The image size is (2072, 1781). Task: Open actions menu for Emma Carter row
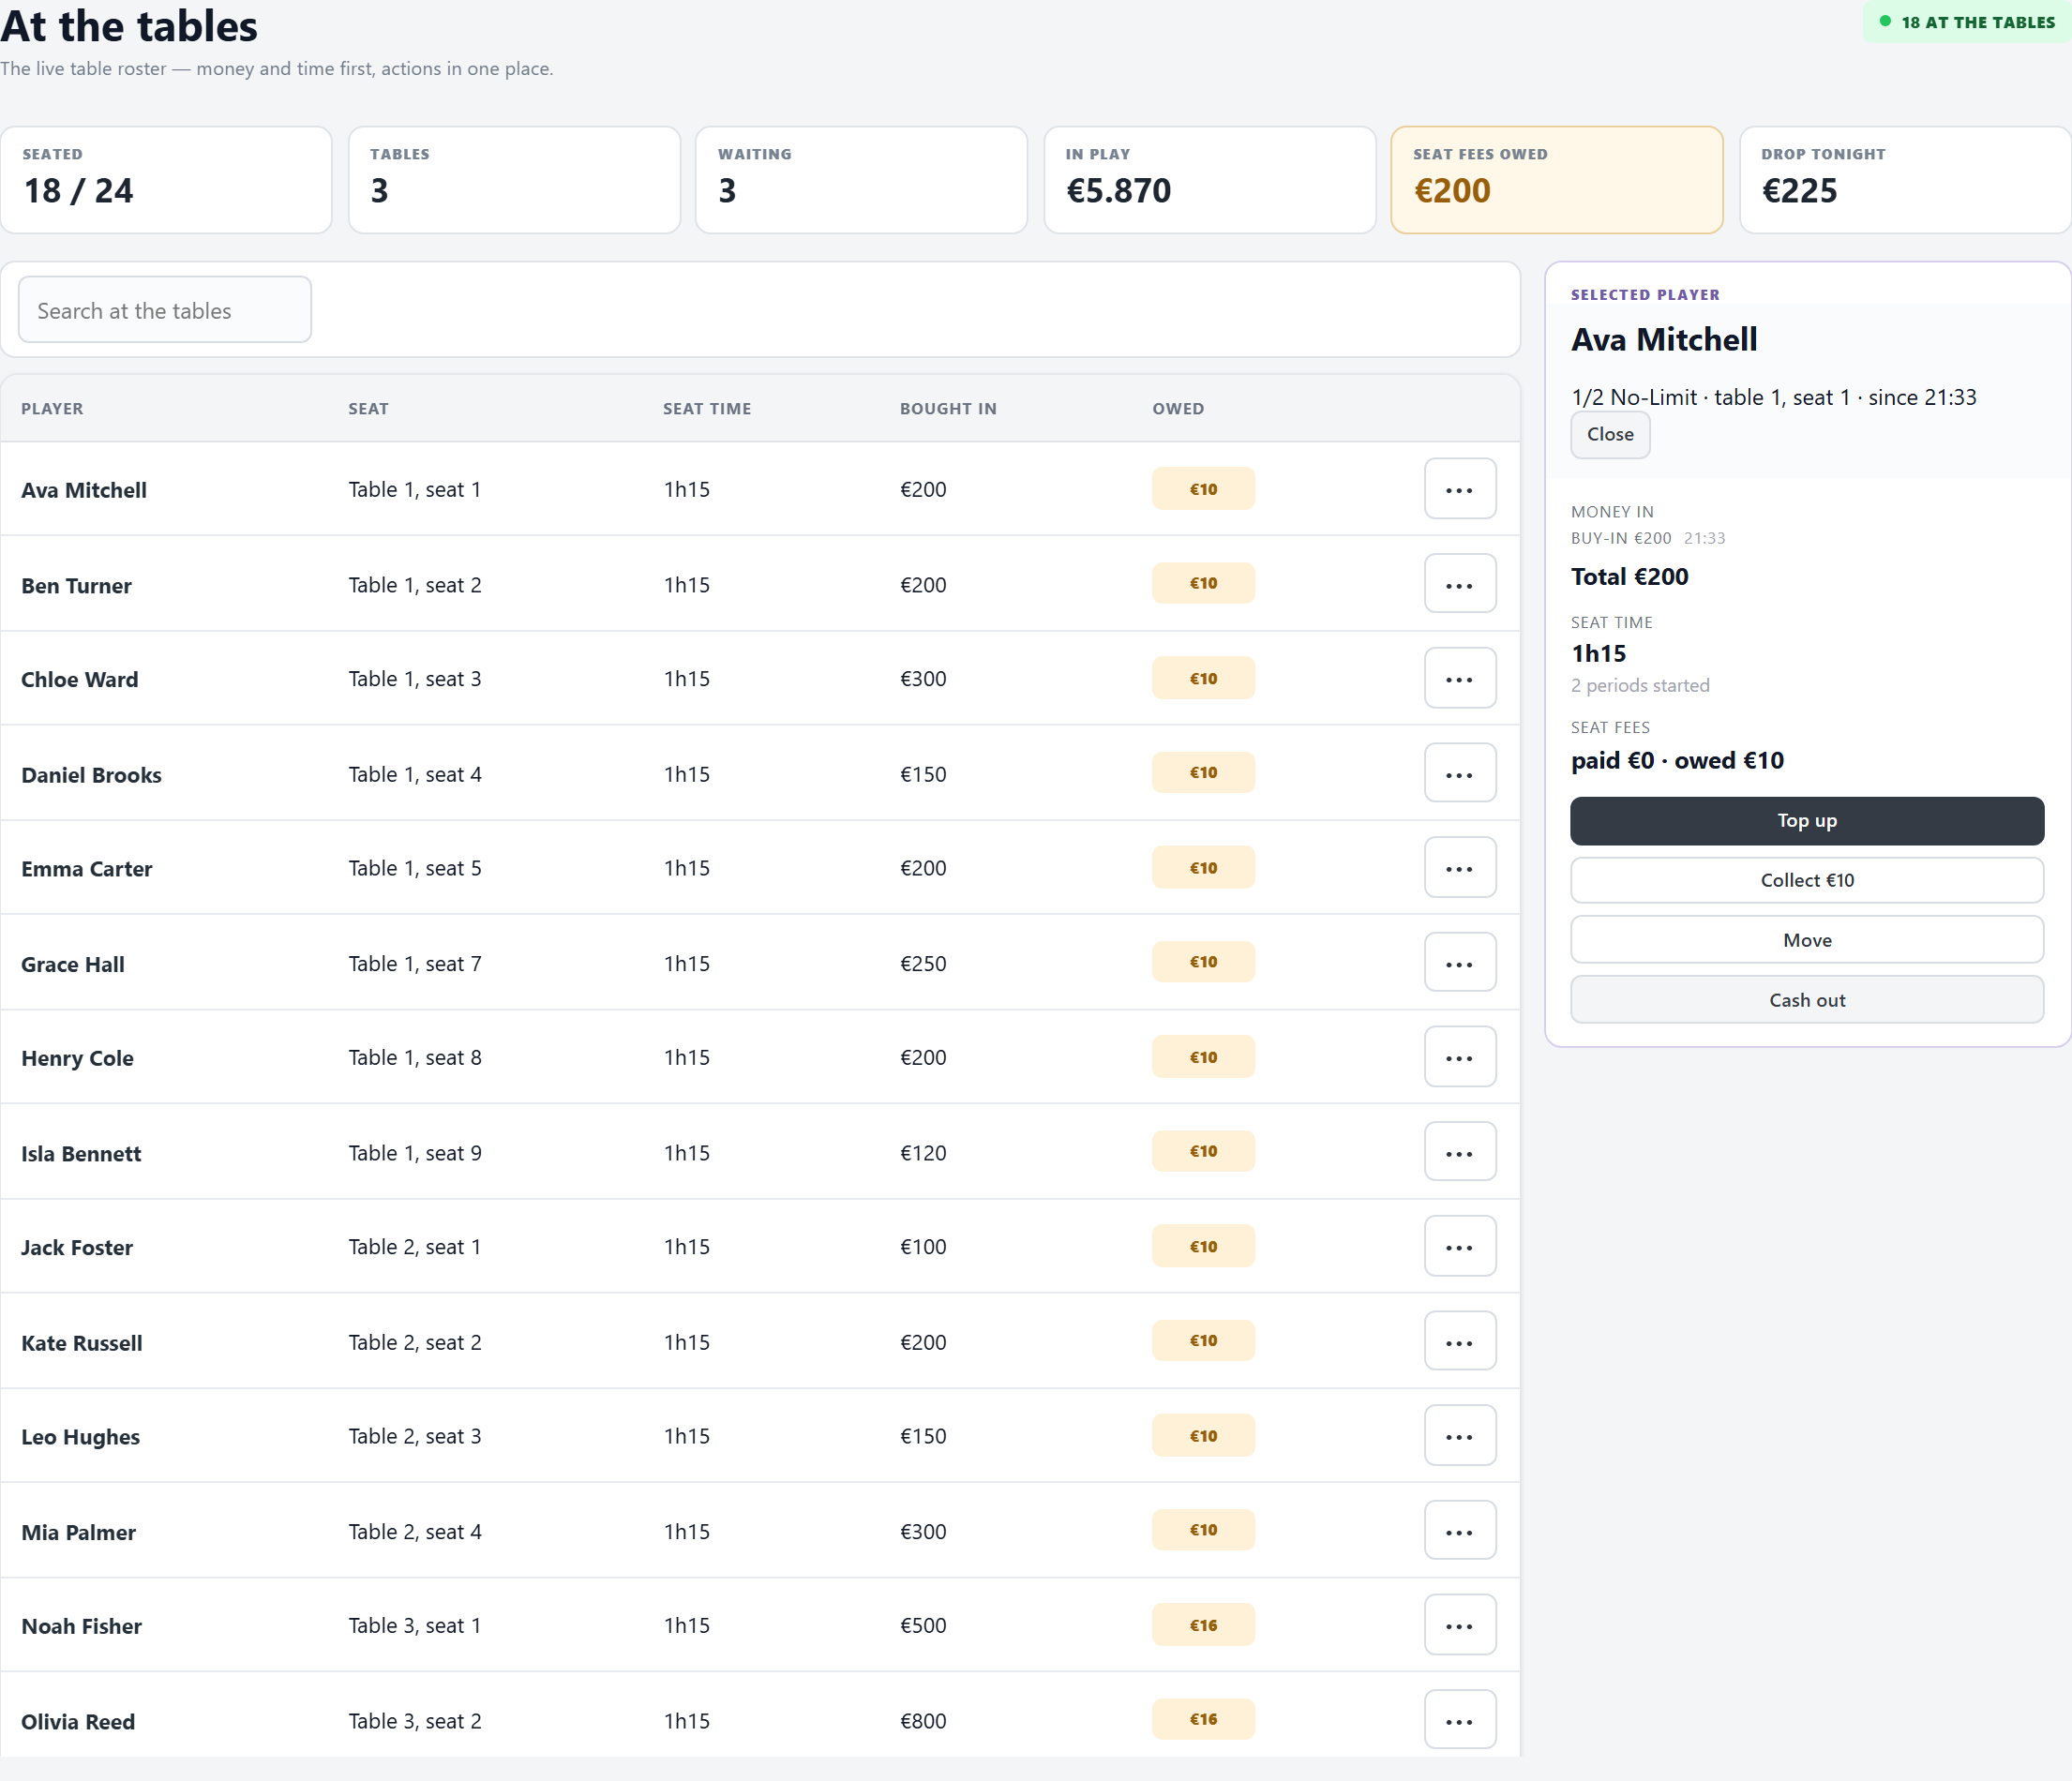click(x=1459, y=867)
